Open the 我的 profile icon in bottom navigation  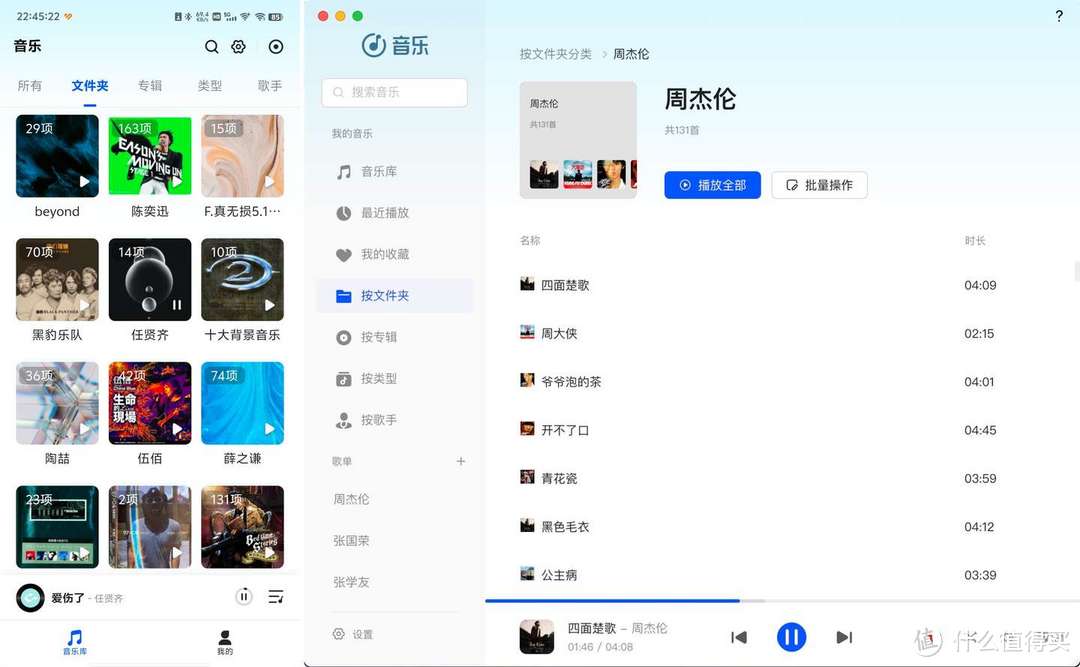[224, 641]
